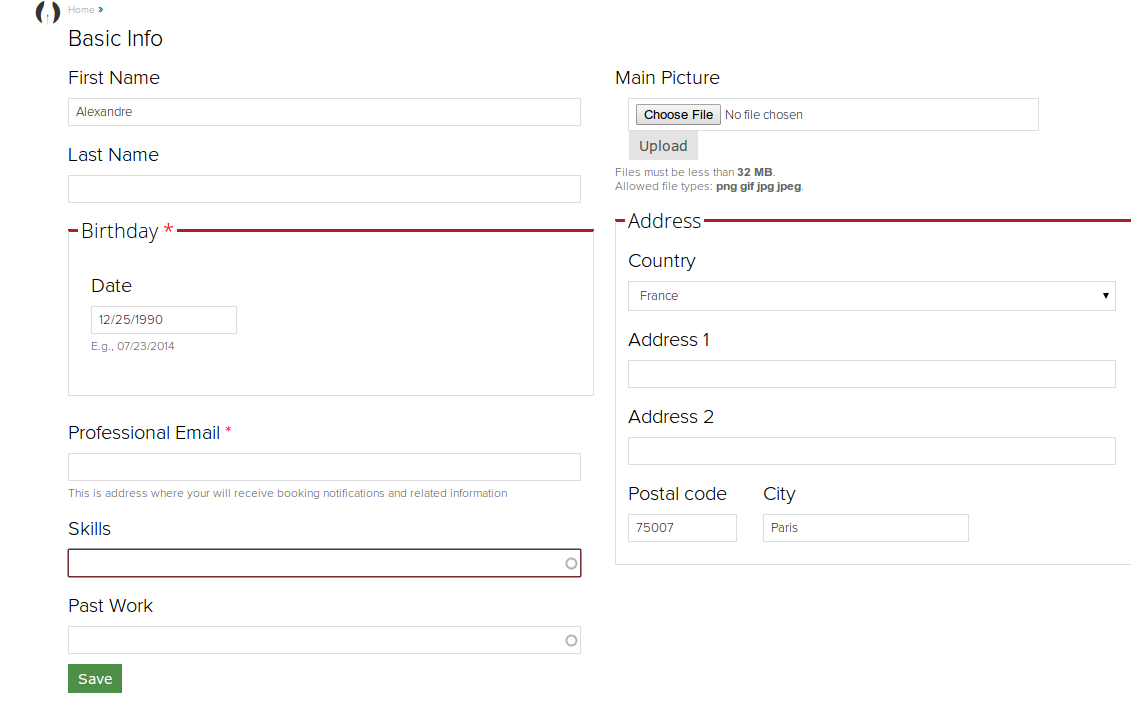Focus the Last Name input field
Screen dimensions: 1131x721
(324, 189)
